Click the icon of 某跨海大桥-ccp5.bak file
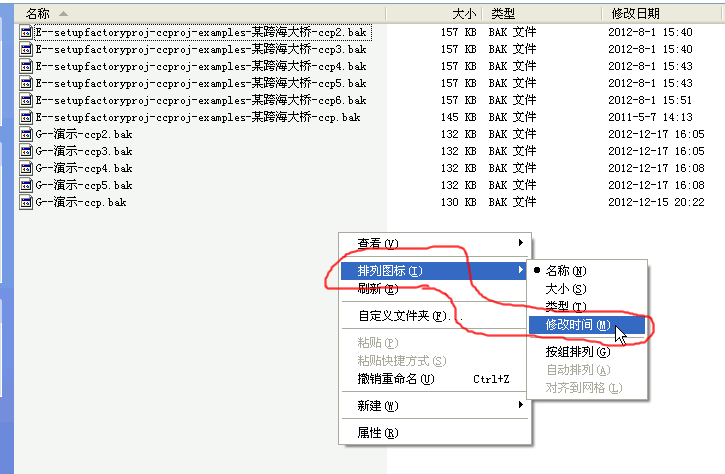The image size is (725, 474). click(26, 83)
